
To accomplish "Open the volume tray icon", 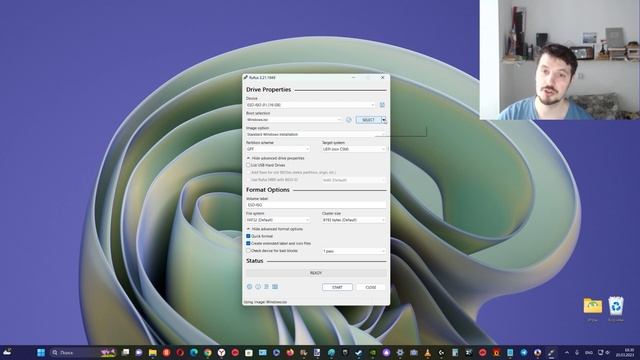I will [608, 353].
